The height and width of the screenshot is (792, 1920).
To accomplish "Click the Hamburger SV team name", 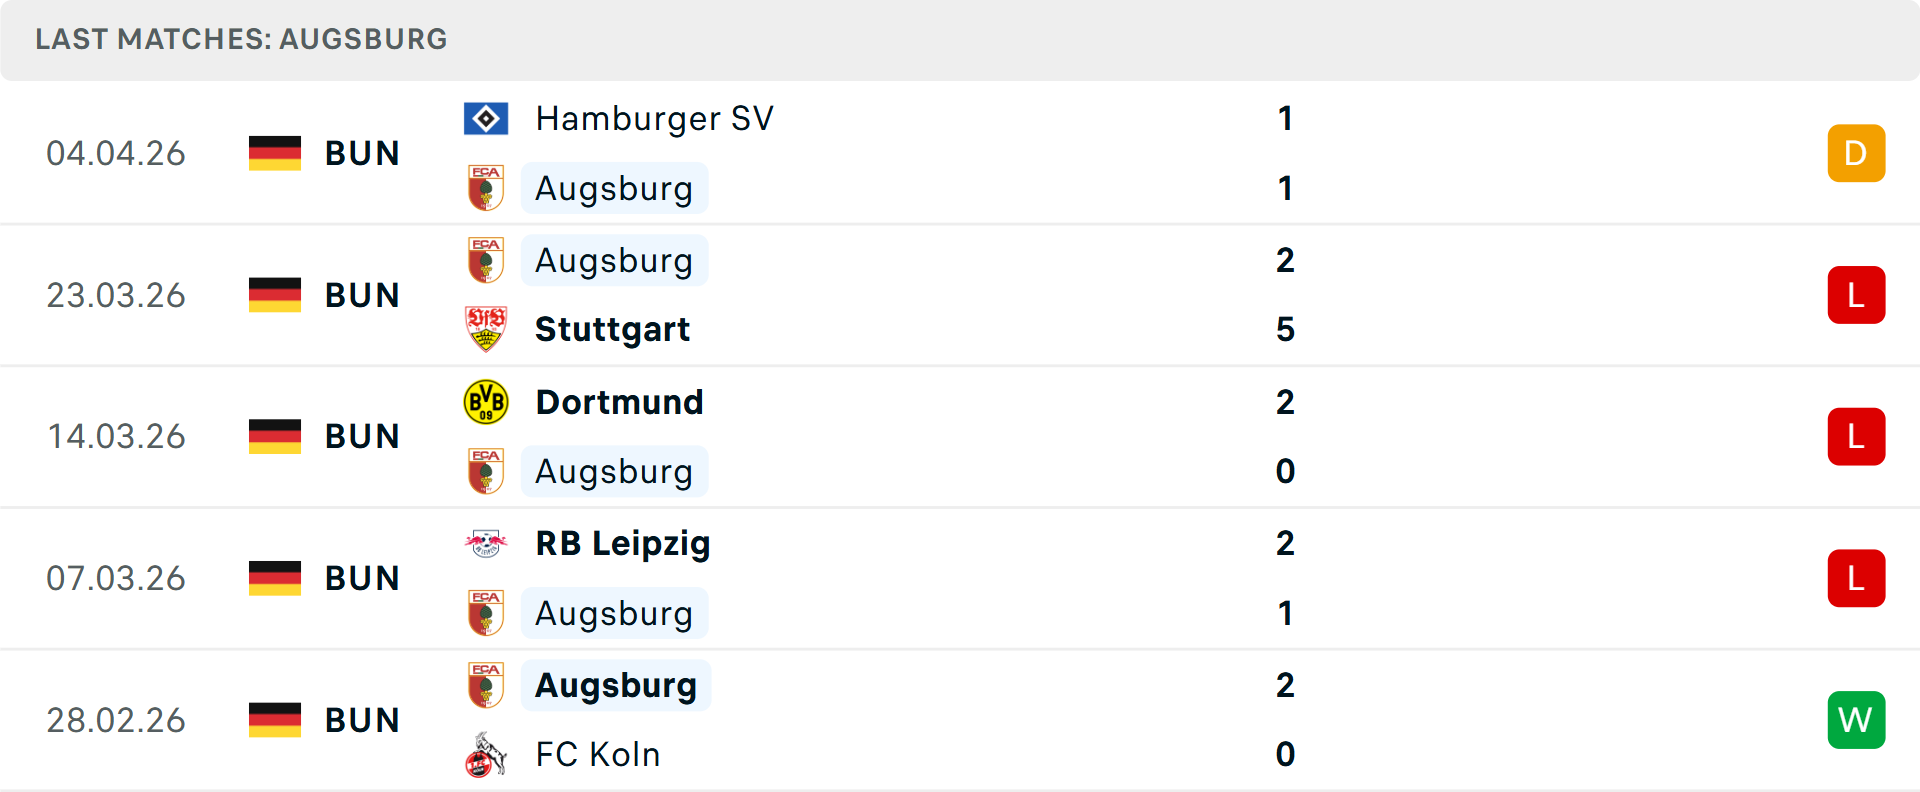I will (x=654, y=118).
